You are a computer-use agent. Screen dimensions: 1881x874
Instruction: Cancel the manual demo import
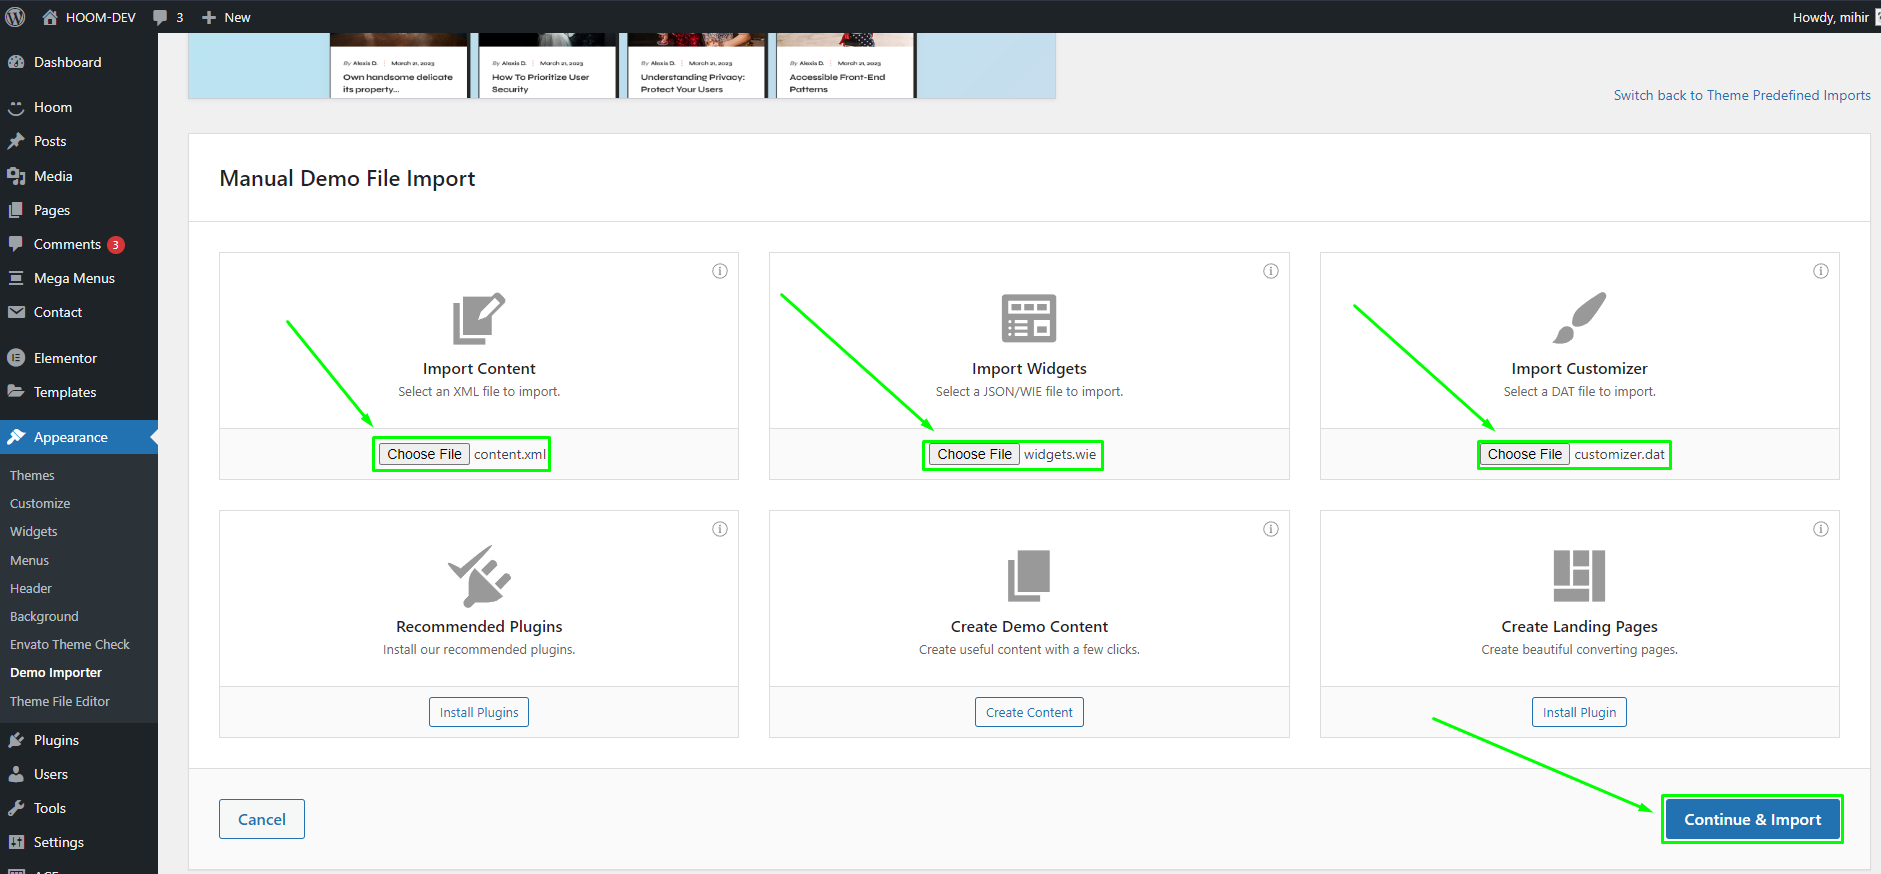262,819
